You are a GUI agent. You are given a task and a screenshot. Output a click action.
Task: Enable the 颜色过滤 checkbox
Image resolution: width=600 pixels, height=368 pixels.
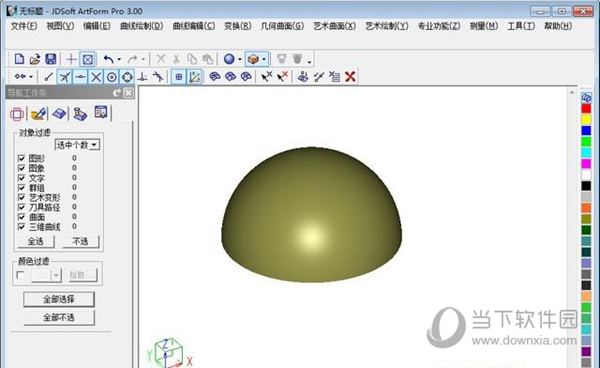(x=21, y=275)
